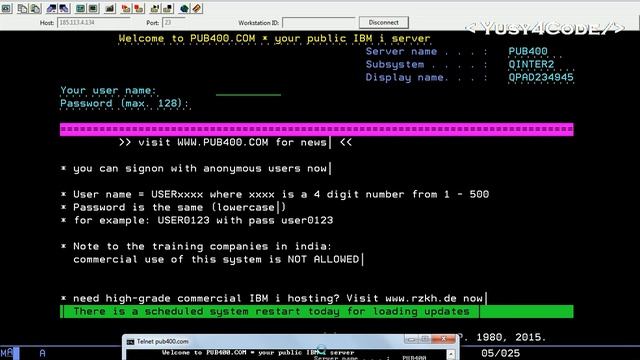Click the Port number field
This screenshot has height=360, width=640.
pos(173,22)
